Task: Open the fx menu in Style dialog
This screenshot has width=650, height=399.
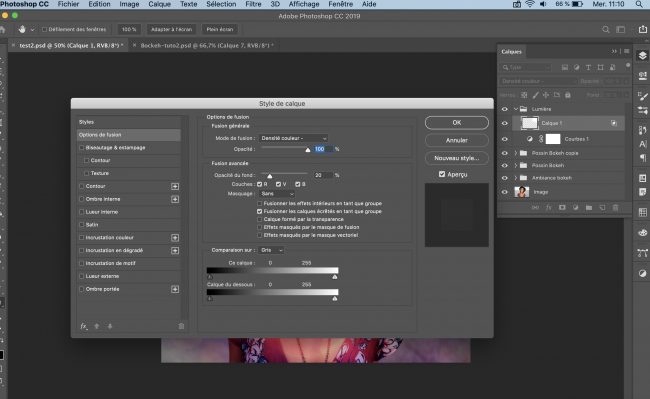Action: 84,326
